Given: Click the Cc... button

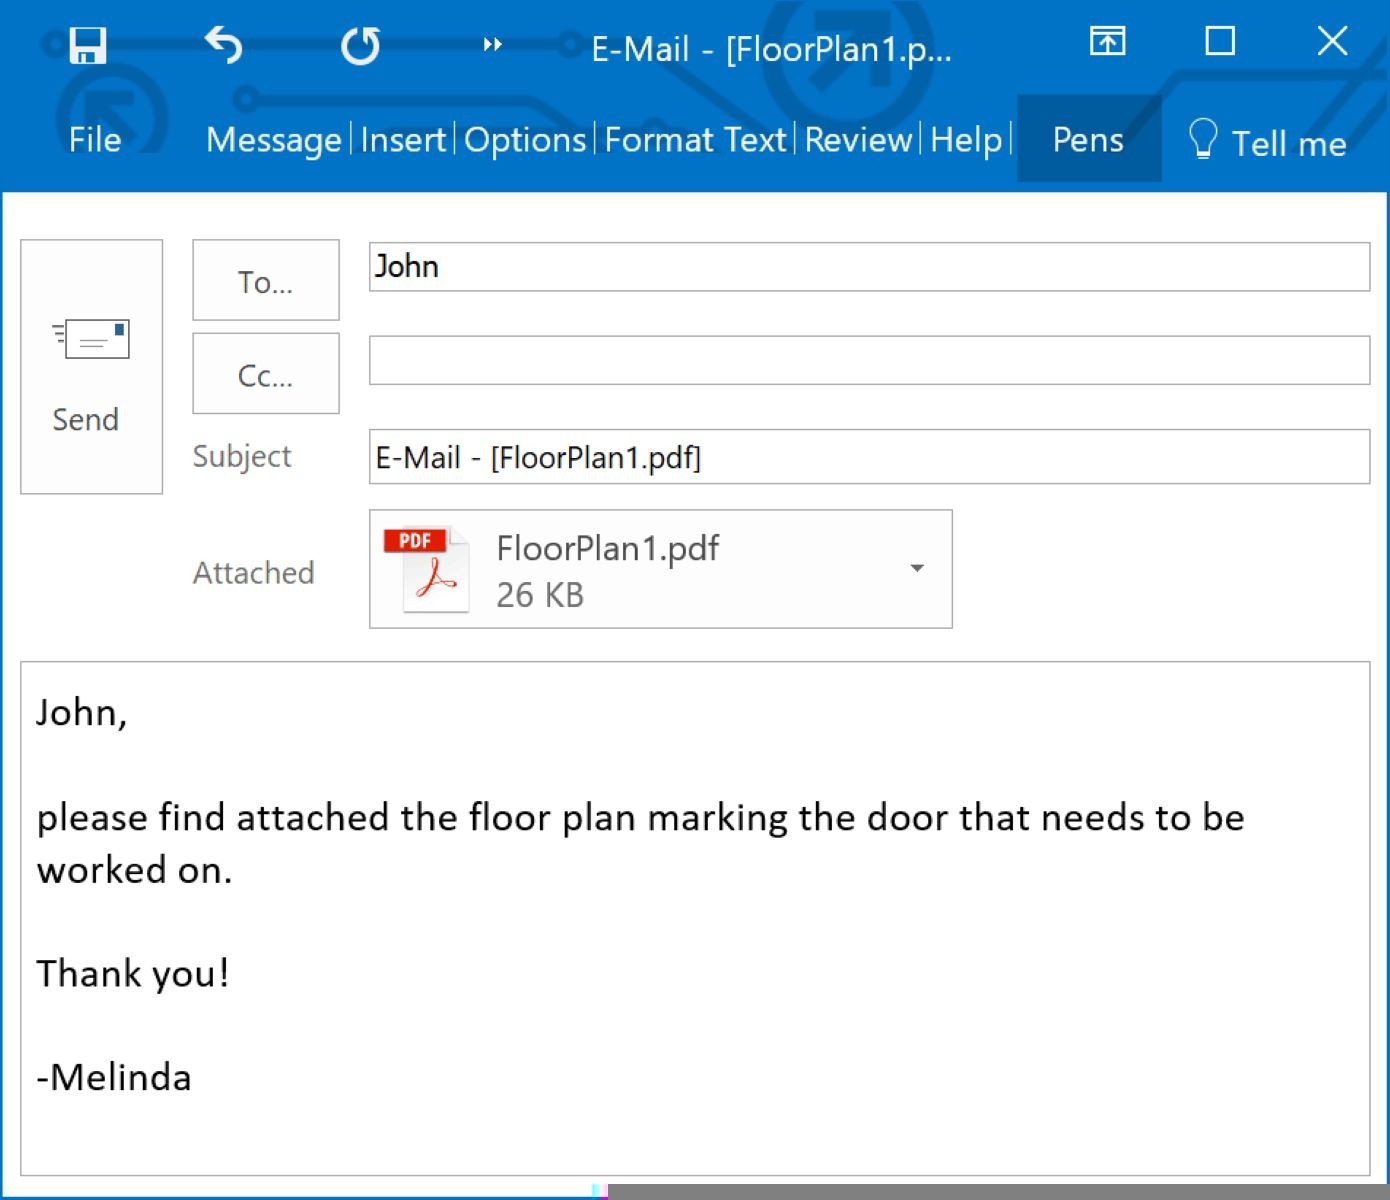Looking at the screenshot, I should (x=266, y=375).
